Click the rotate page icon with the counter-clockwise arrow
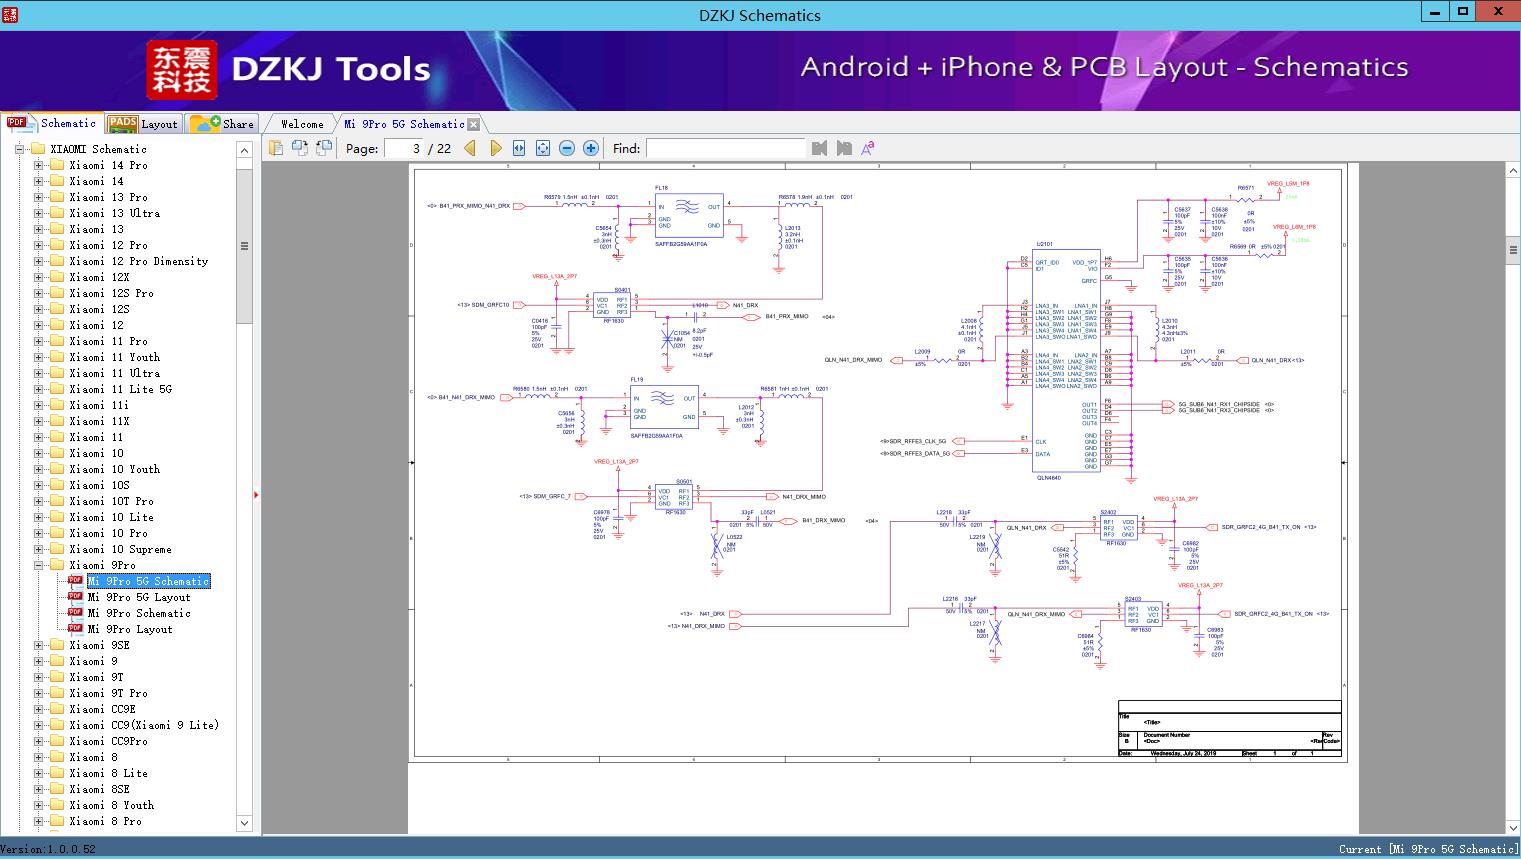The image size is (1521, 859). point(323,148)
